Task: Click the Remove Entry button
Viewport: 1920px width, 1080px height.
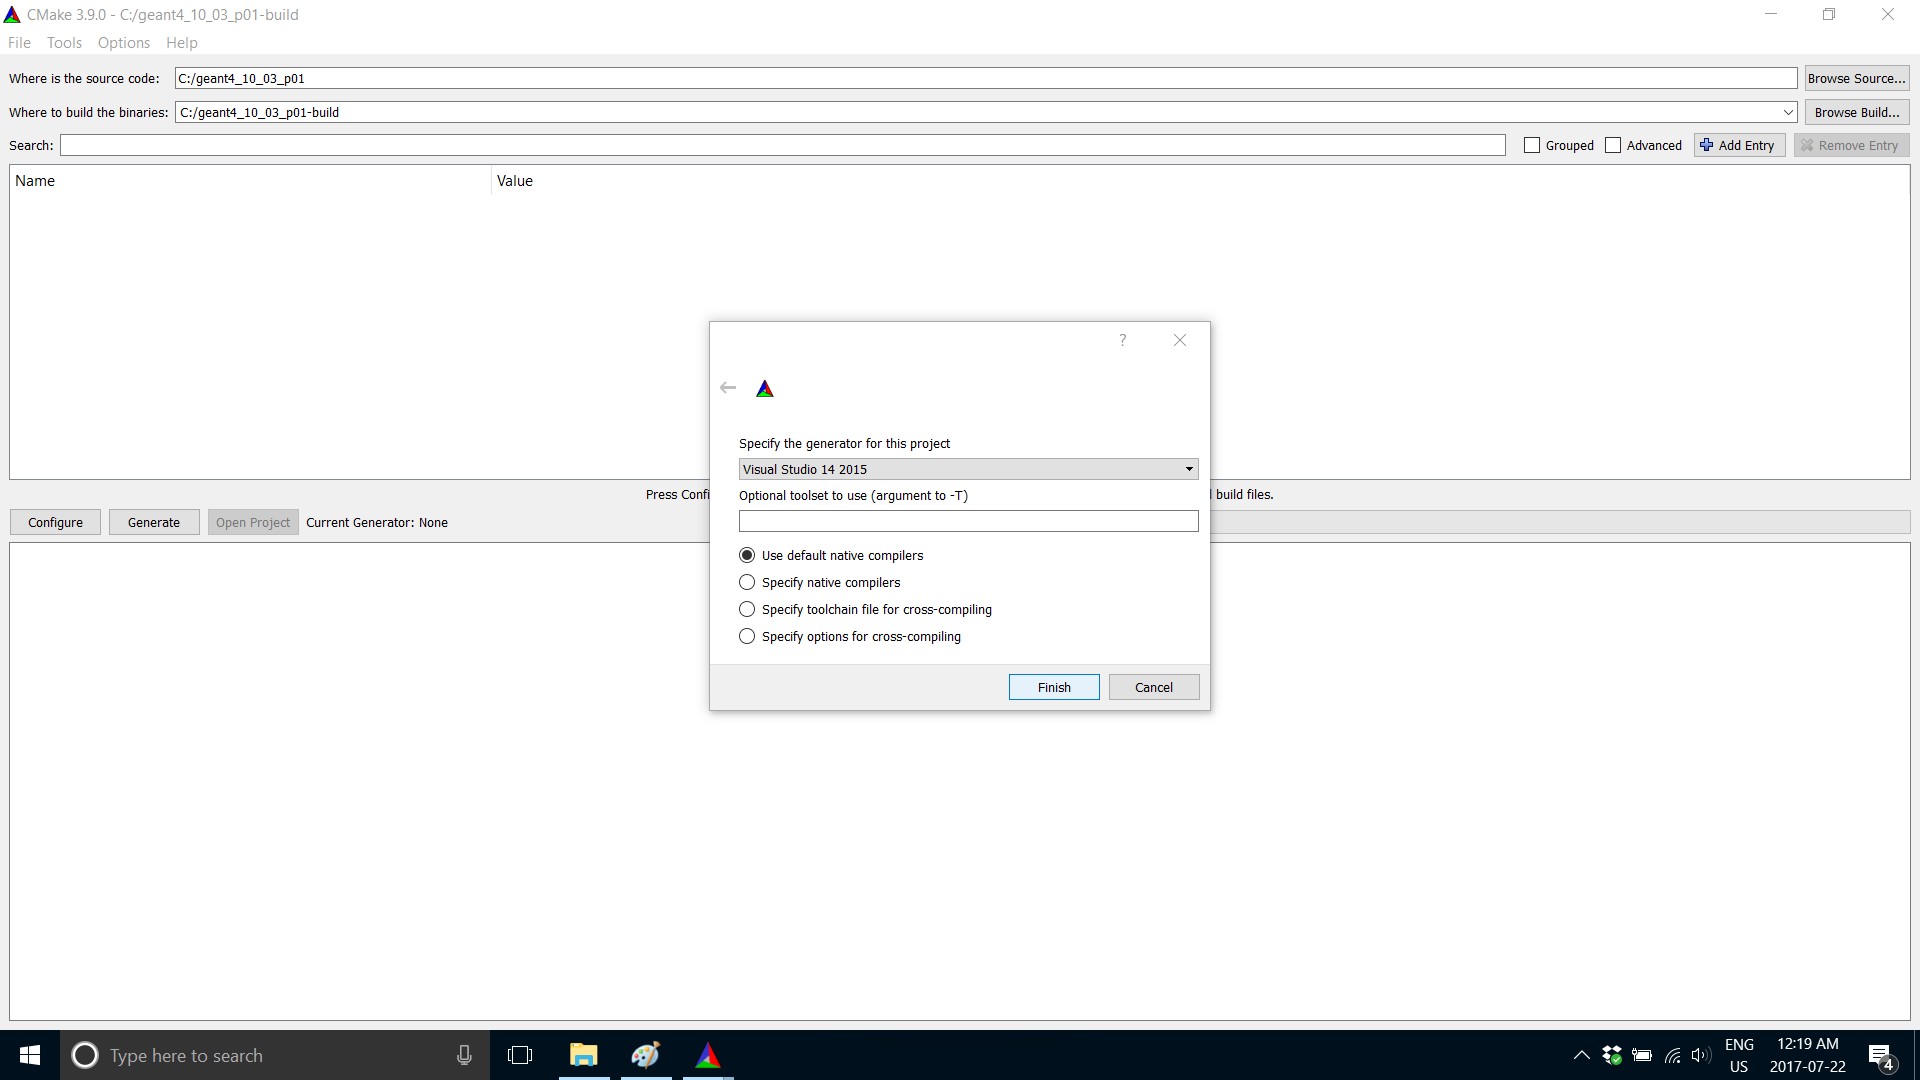Action: point(1851,145)
